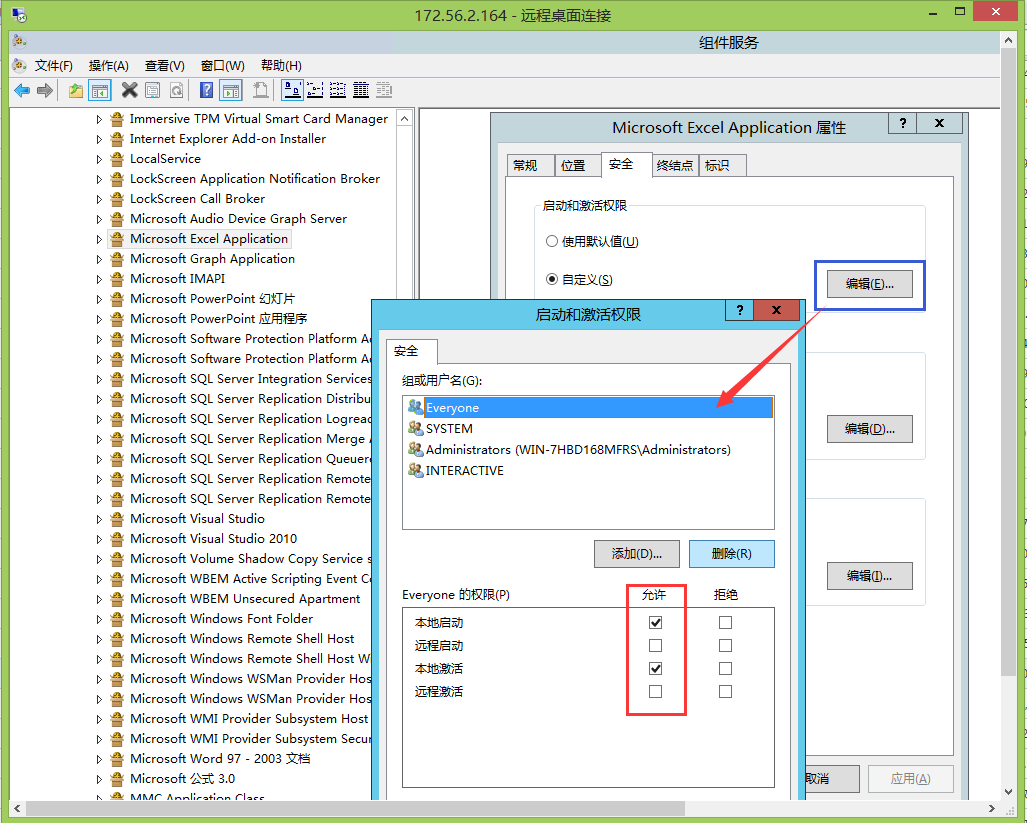Enable 远程激活 permission checkbox
The height and width of the screenshot is (823, 1027).
(656, 691)
